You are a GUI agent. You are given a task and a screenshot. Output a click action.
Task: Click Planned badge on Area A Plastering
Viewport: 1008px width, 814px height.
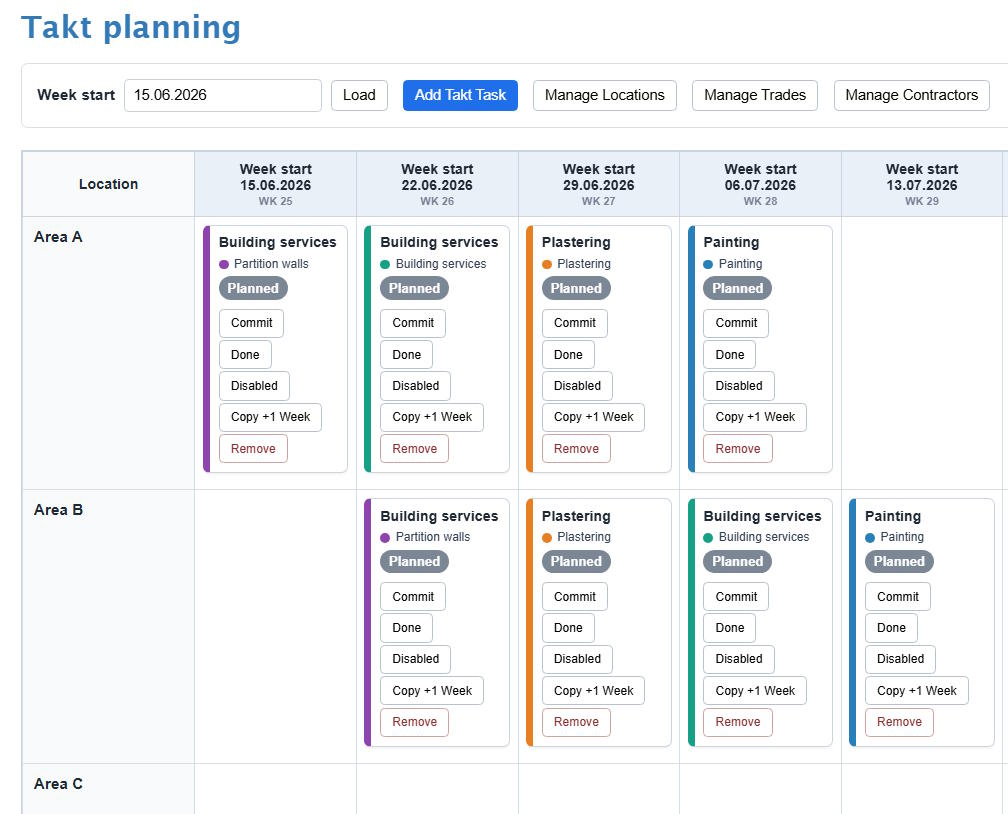point(576,288)
